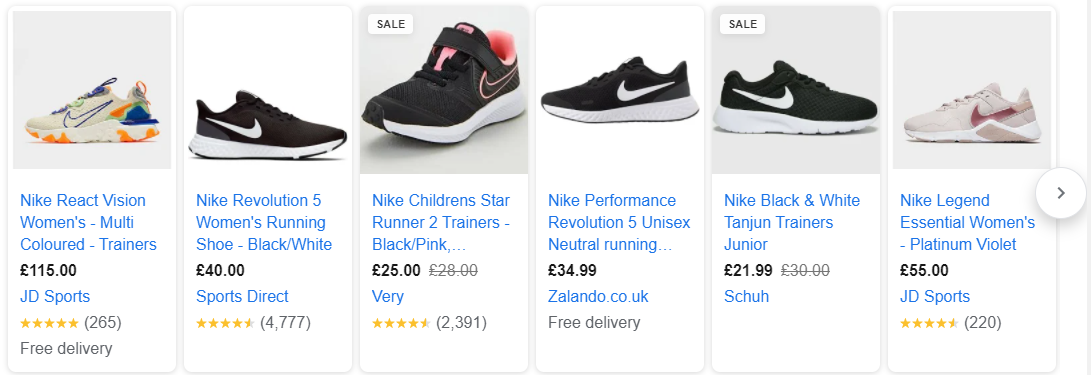Image resolution: width=1091 pixels, height=375 pixels.
Task: Open the Nike Performance Revolution 5 Unisex link
Action: click(619, 223)
